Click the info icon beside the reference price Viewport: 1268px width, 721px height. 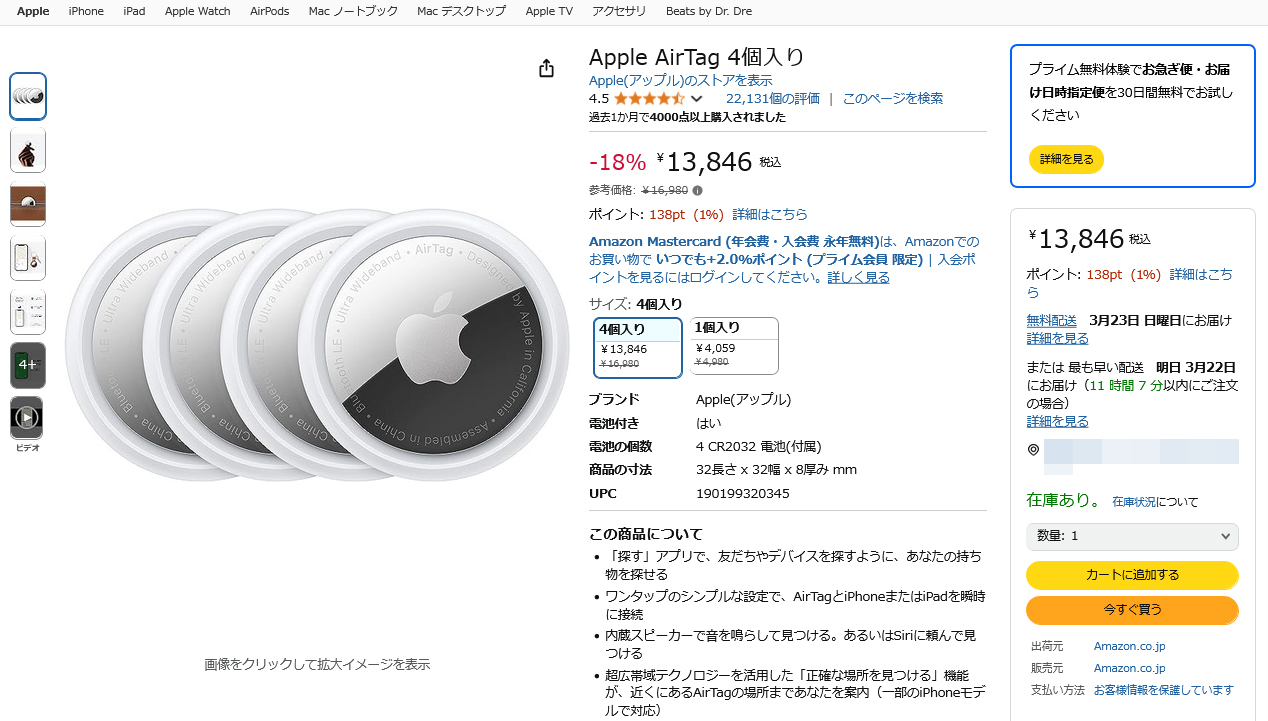pyautogui.click(x=697, y=190)
